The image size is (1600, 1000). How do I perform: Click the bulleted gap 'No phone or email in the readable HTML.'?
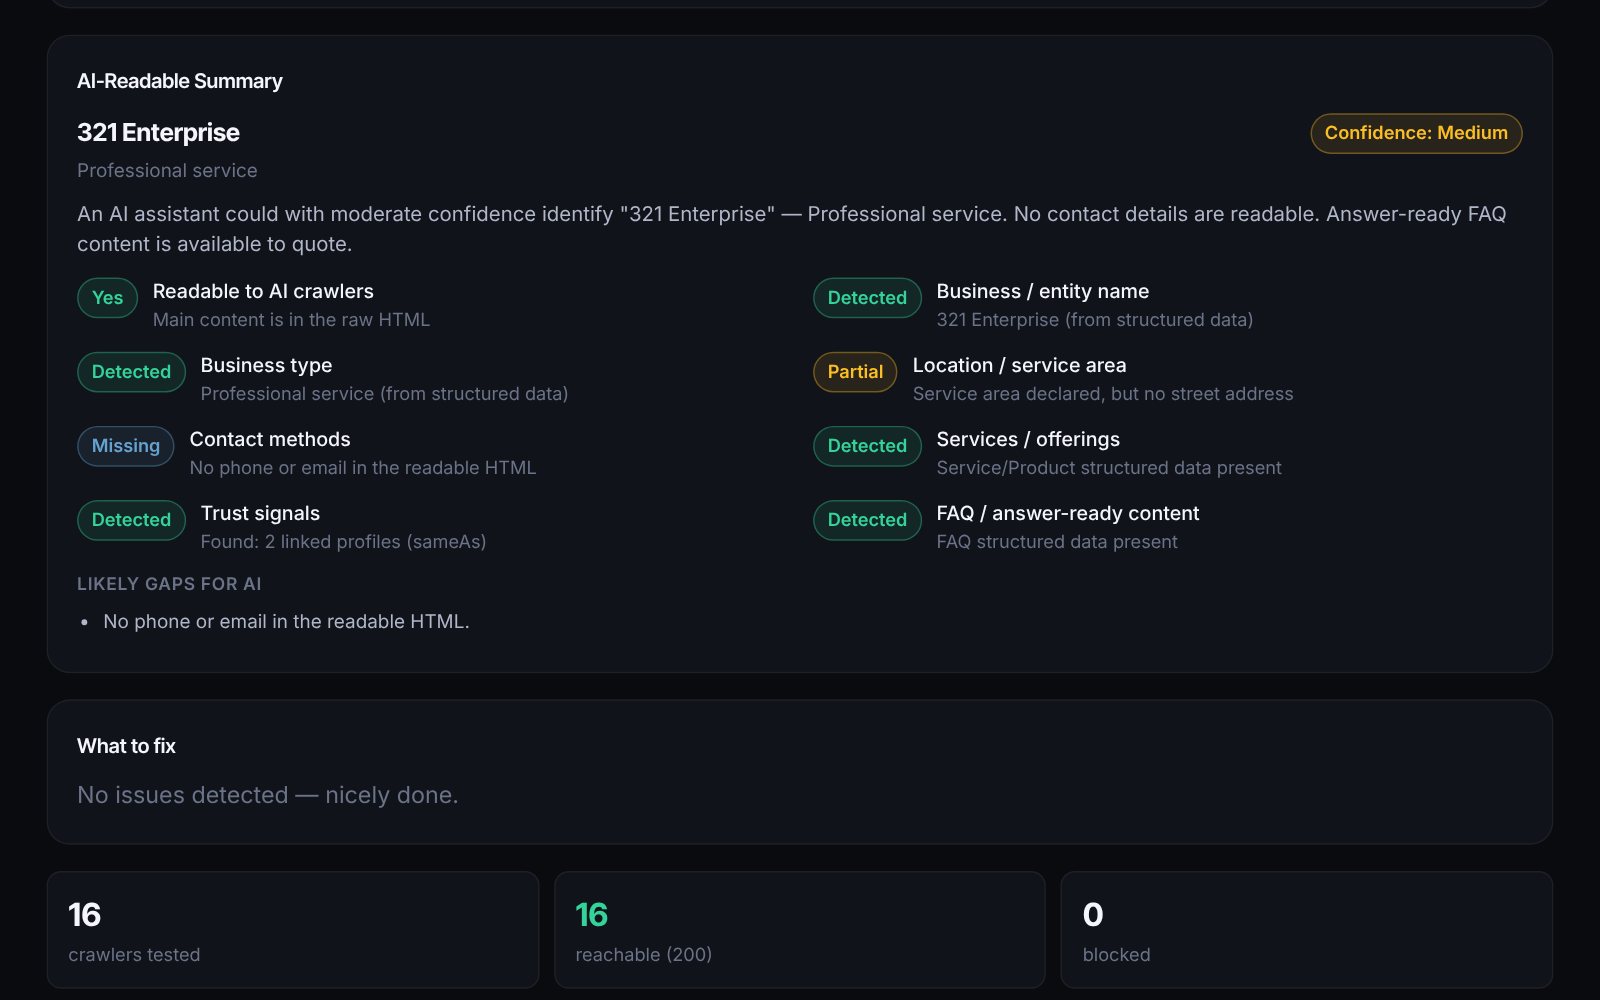tap(286, 621)
